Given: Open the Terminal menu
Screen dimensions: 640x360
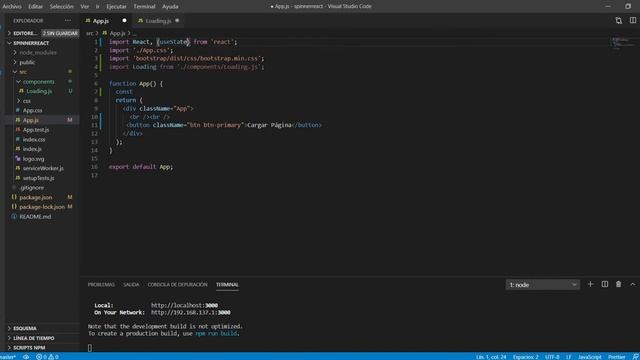Looking at the screenshot, I should (x=144, y=7).
